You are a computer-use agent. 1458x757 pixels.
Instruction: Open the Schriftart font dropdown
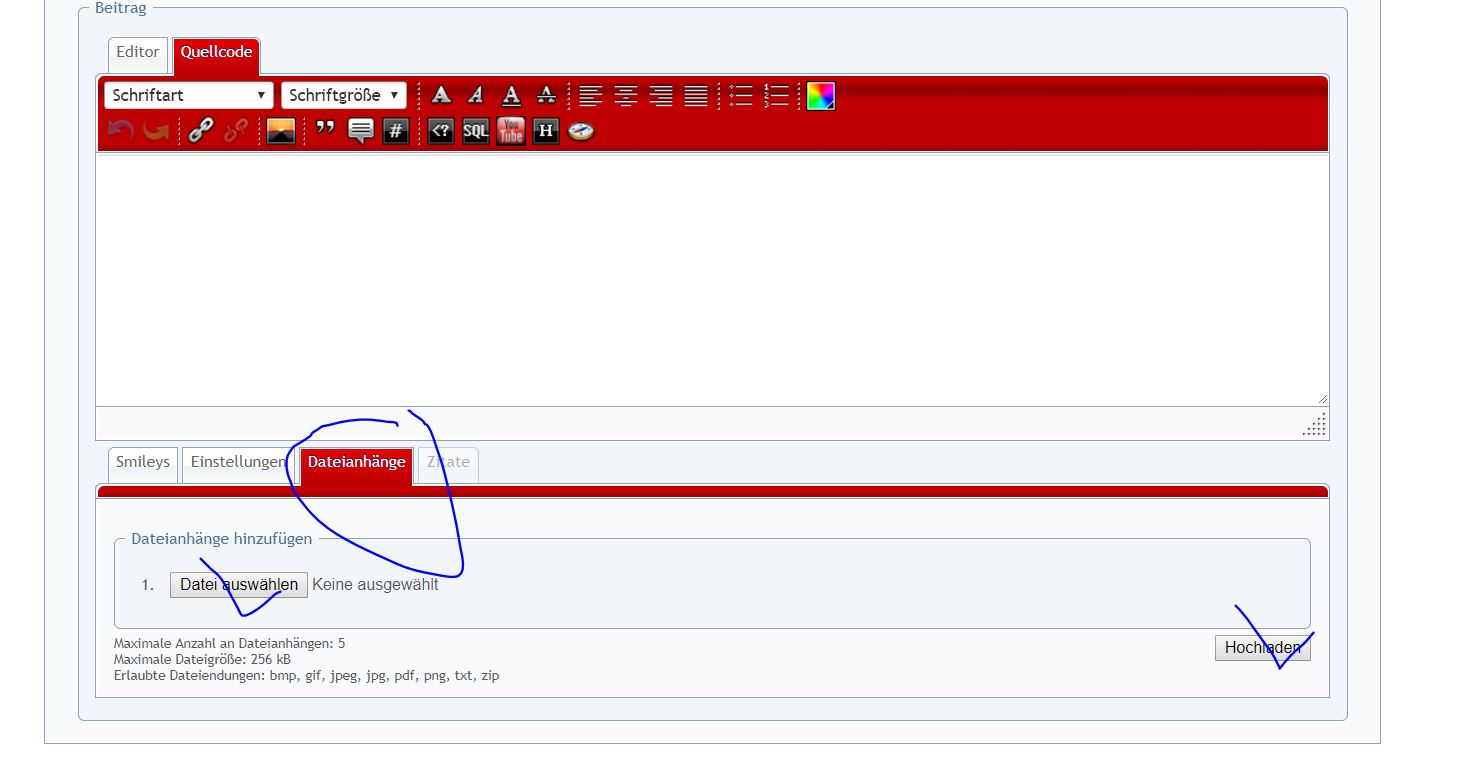click(188, 96)
